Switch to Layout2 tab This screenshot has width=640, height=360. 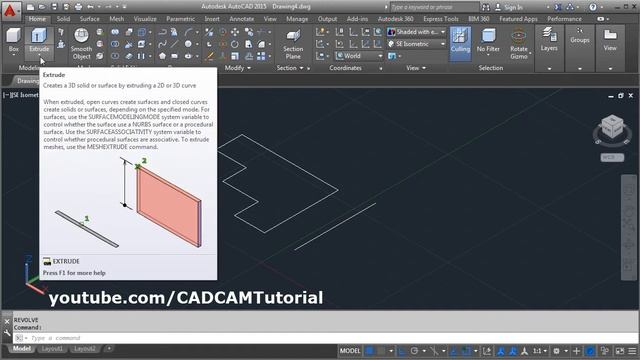[x=84, y=349]
